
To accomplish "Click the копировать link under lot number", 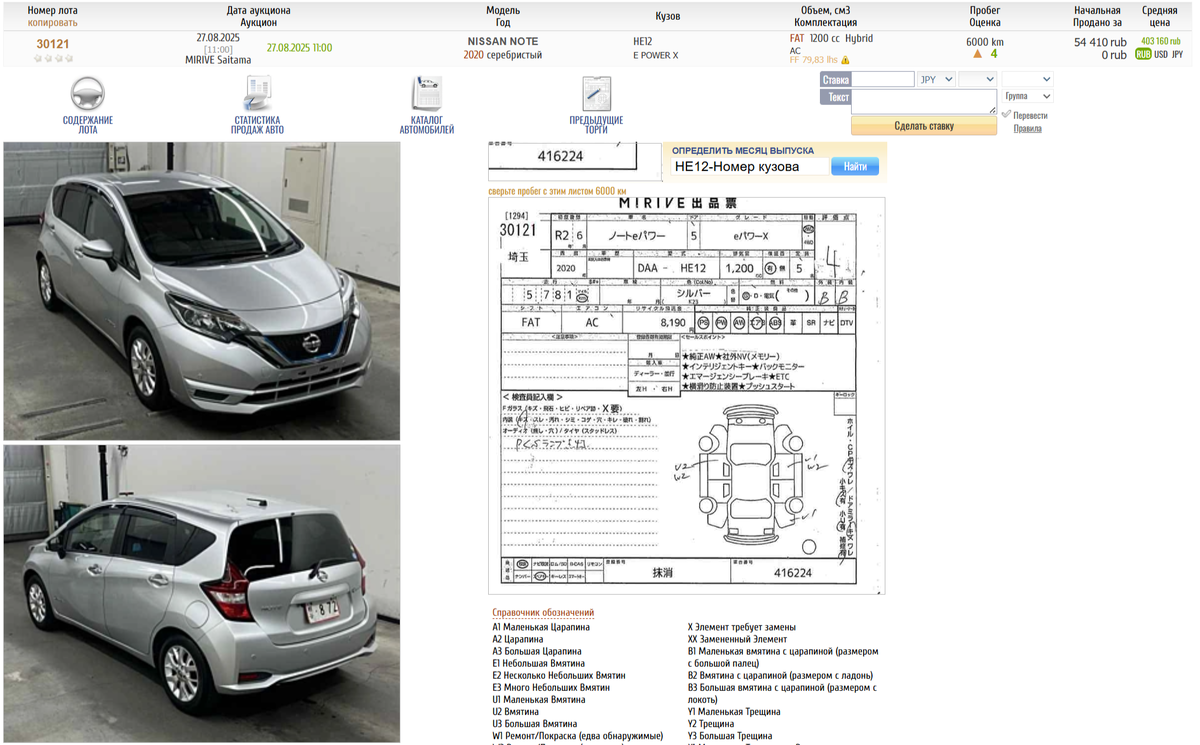I will point(53,22).
